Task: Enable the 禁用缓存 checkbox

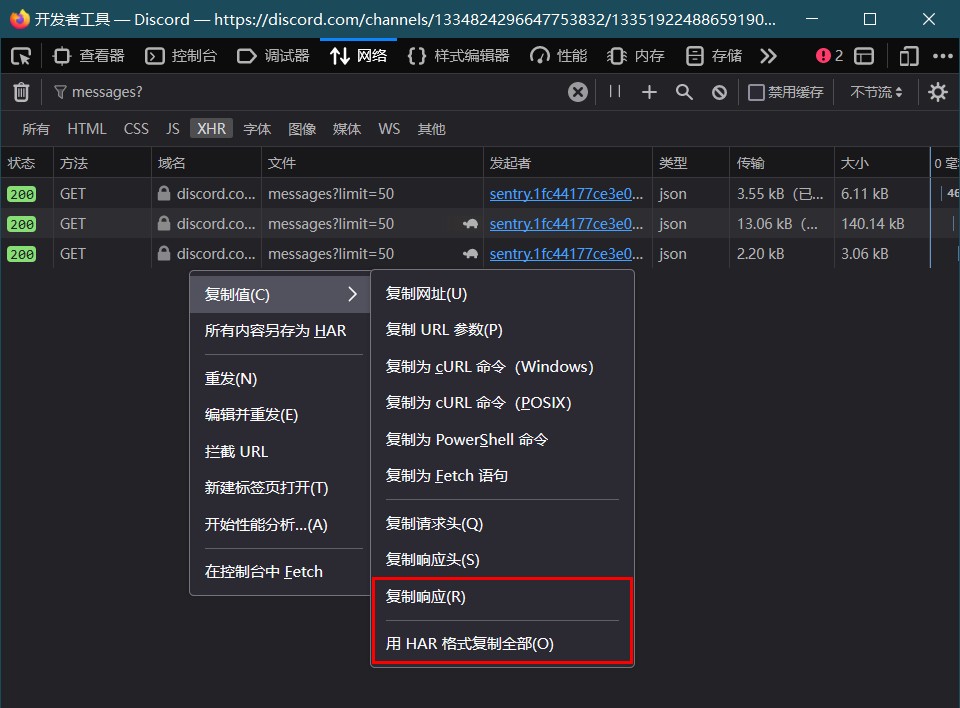Action: click(757, 92)
